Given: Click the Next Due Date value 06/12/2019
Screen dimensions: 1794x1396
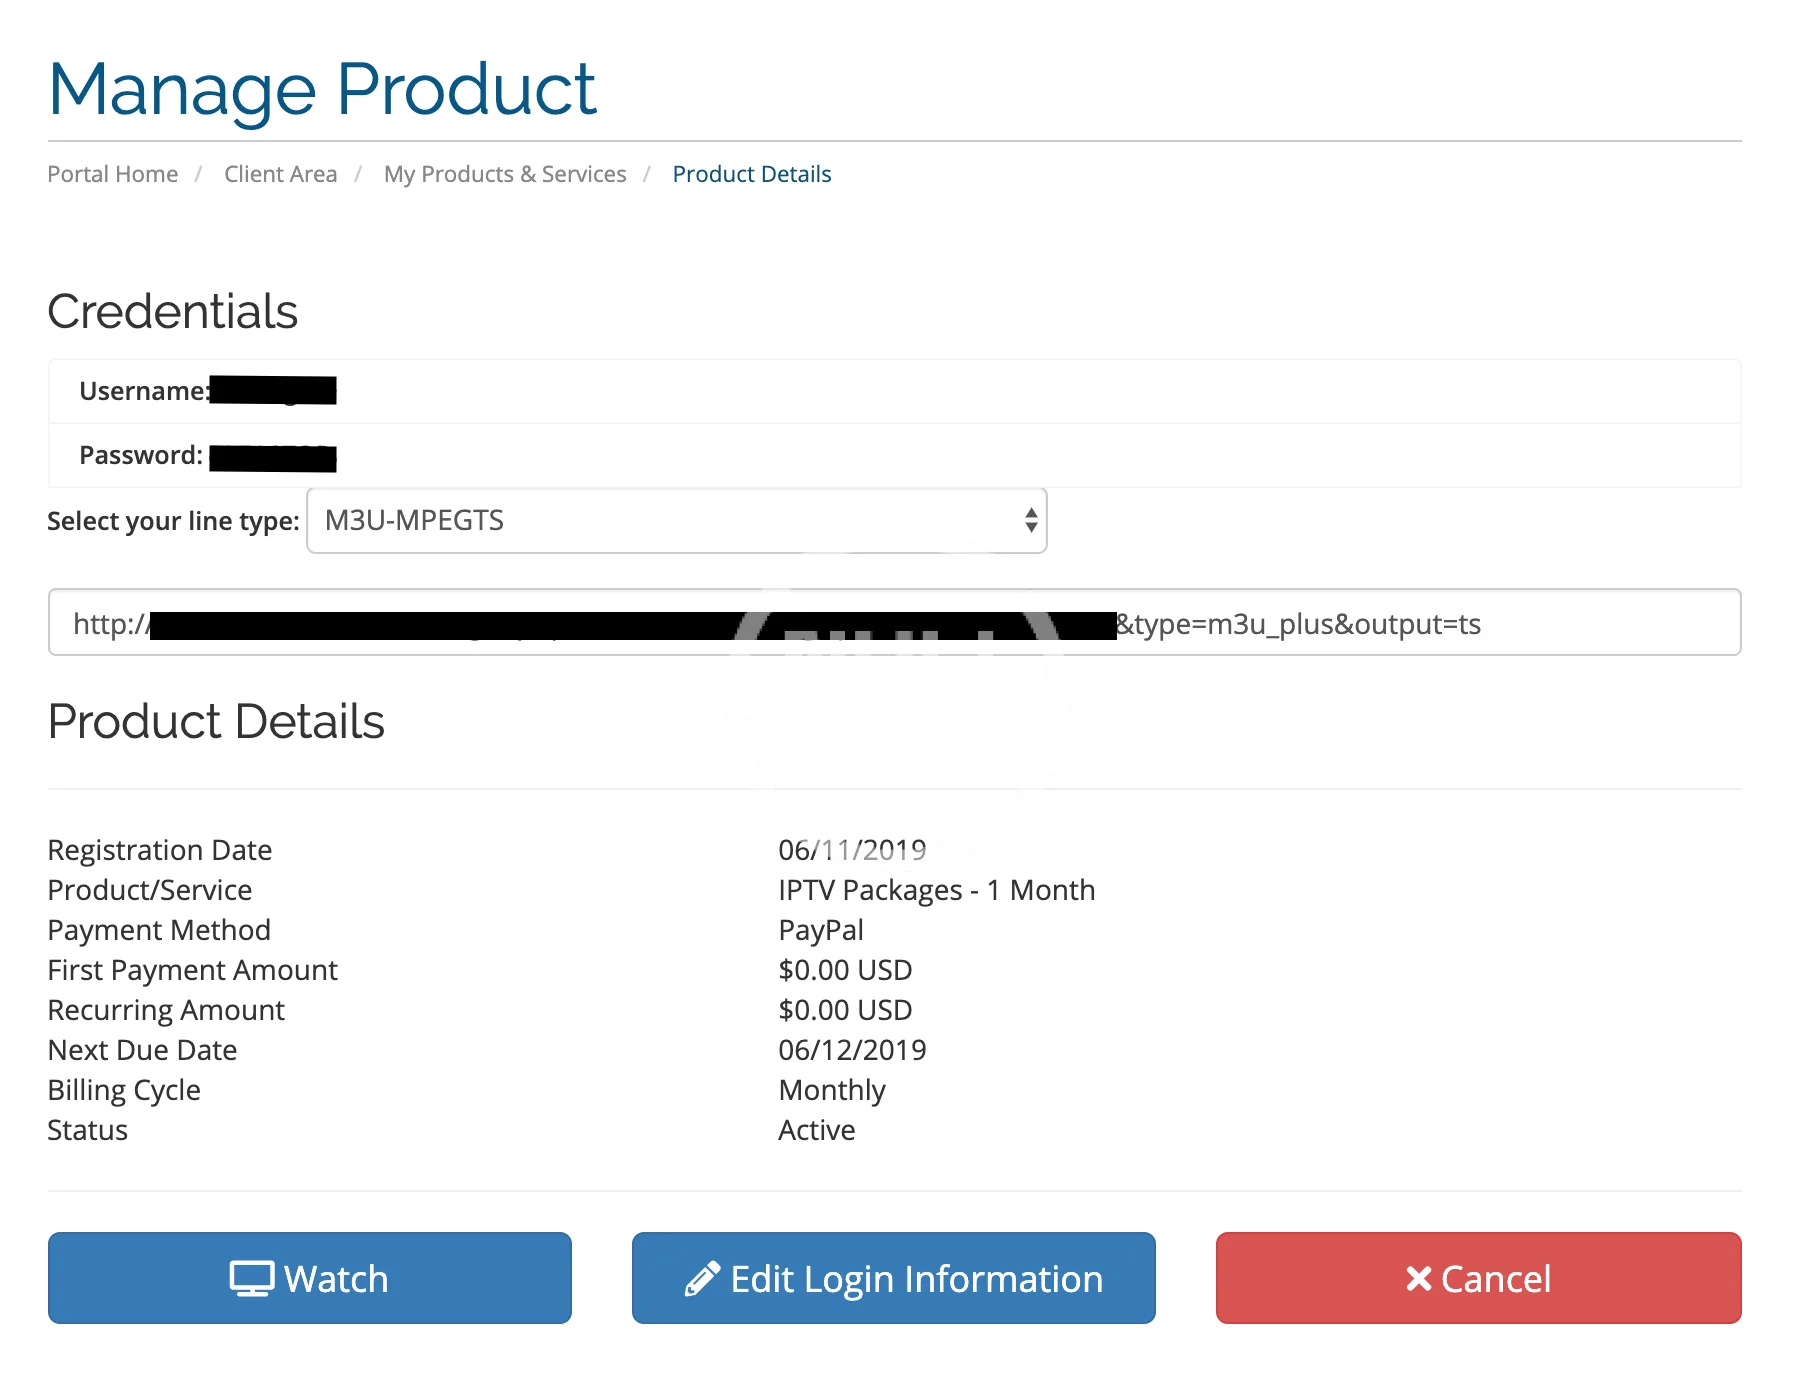Looking at the screenshot, I should coord(852,1050).
